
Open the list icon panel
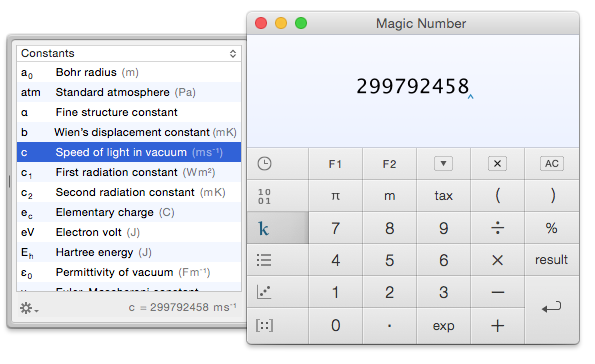click(264, 260)
